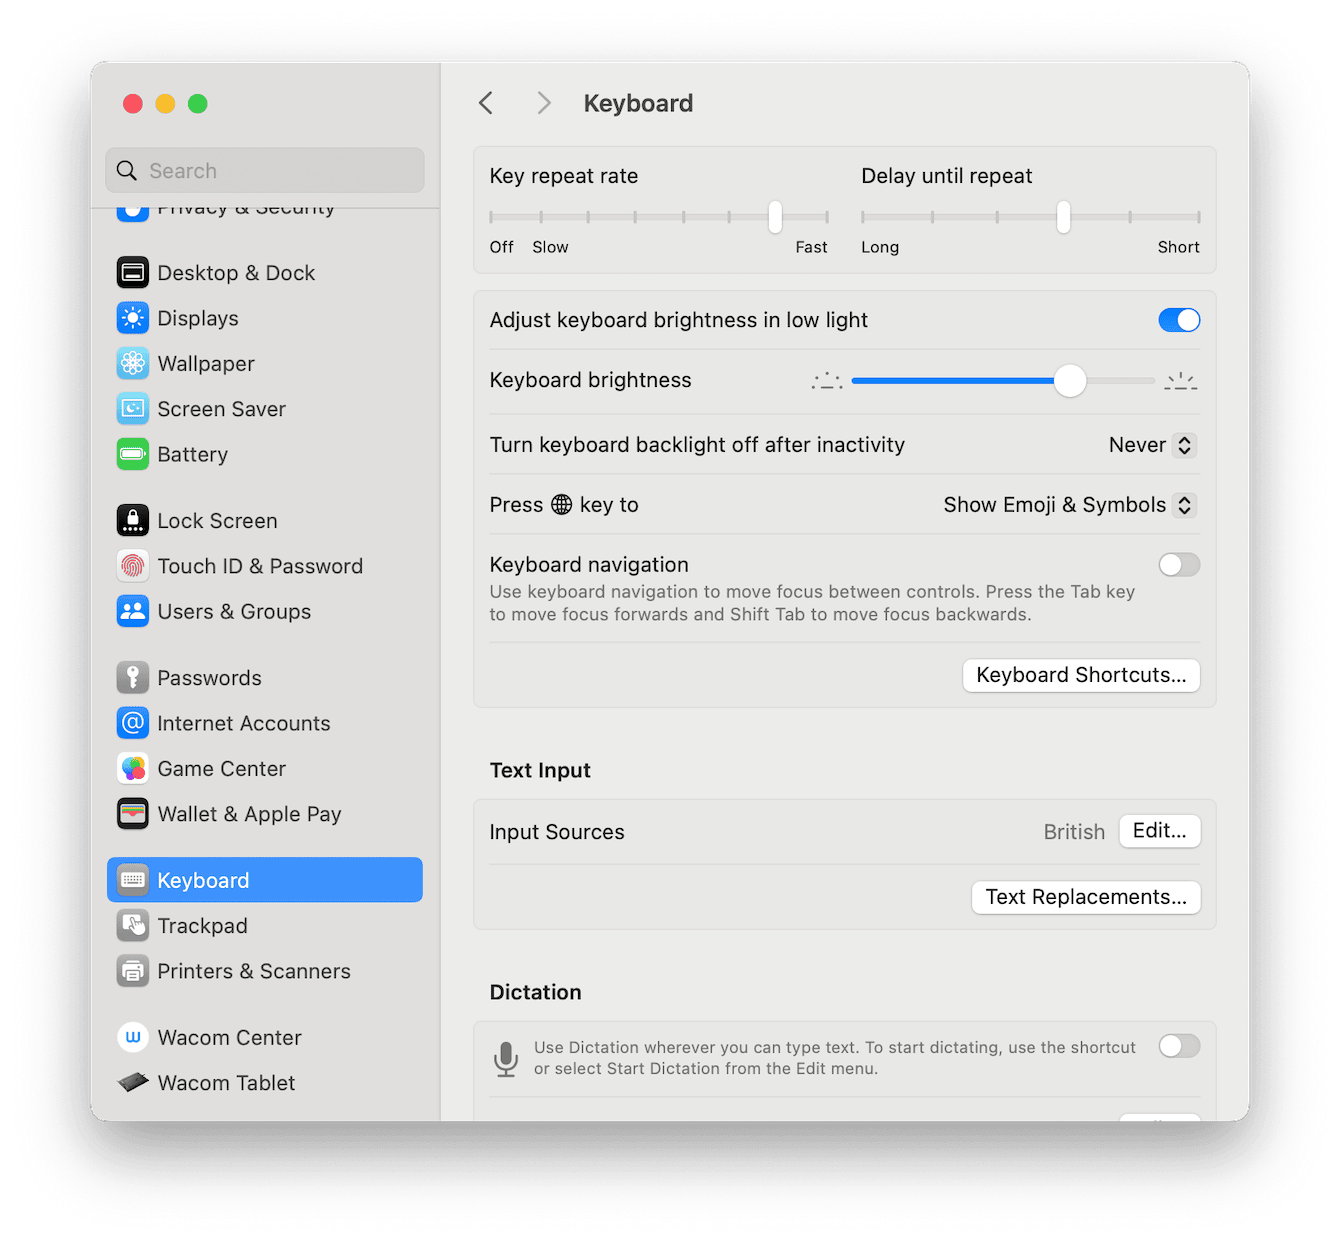Open the Passwords sidebar icon
Screen dimensions: 1340x1241
click(133, 677)
